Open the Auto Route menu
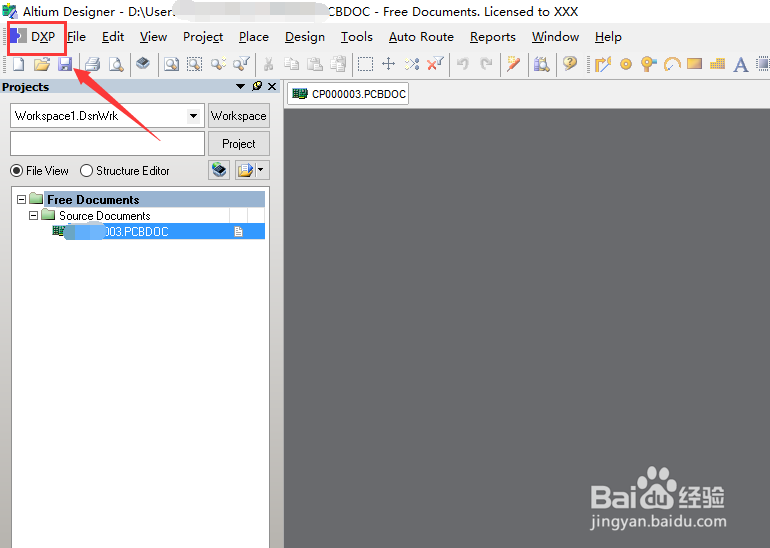The image size is (770, 548). [421, 37]
